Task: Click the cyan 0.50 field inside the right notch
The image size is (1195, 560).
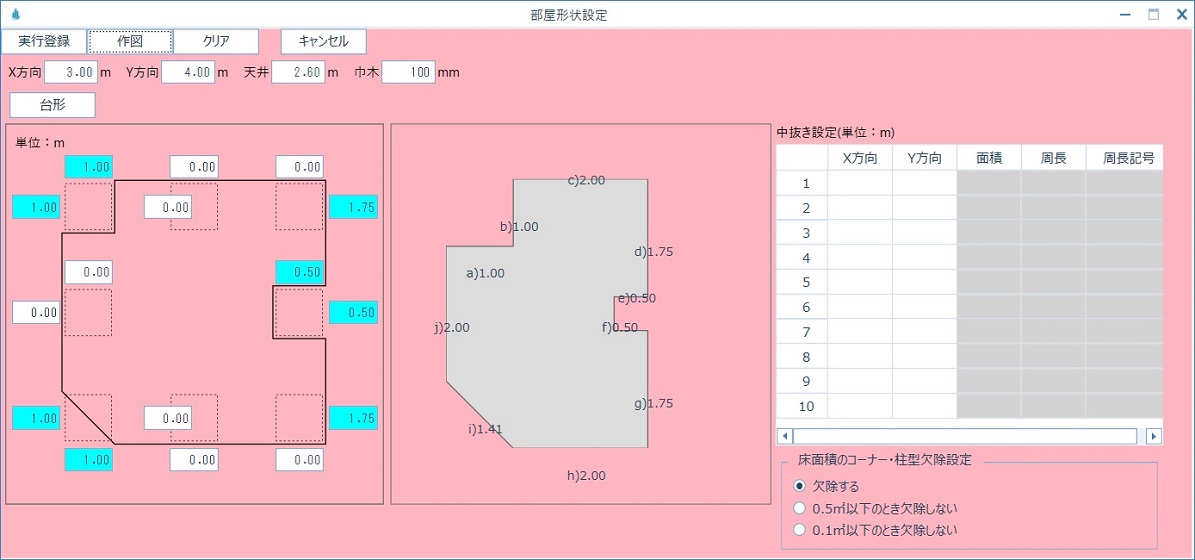Action: click(x=300, y=271)
